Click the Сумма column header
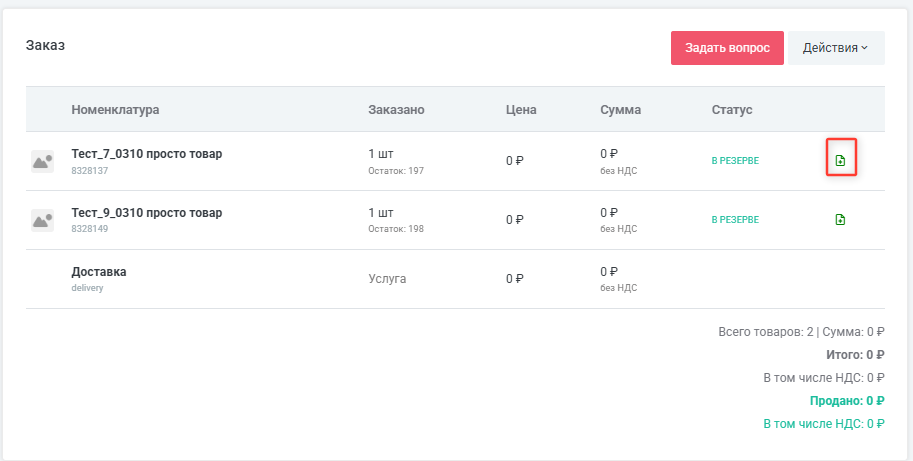 point(620,110)
